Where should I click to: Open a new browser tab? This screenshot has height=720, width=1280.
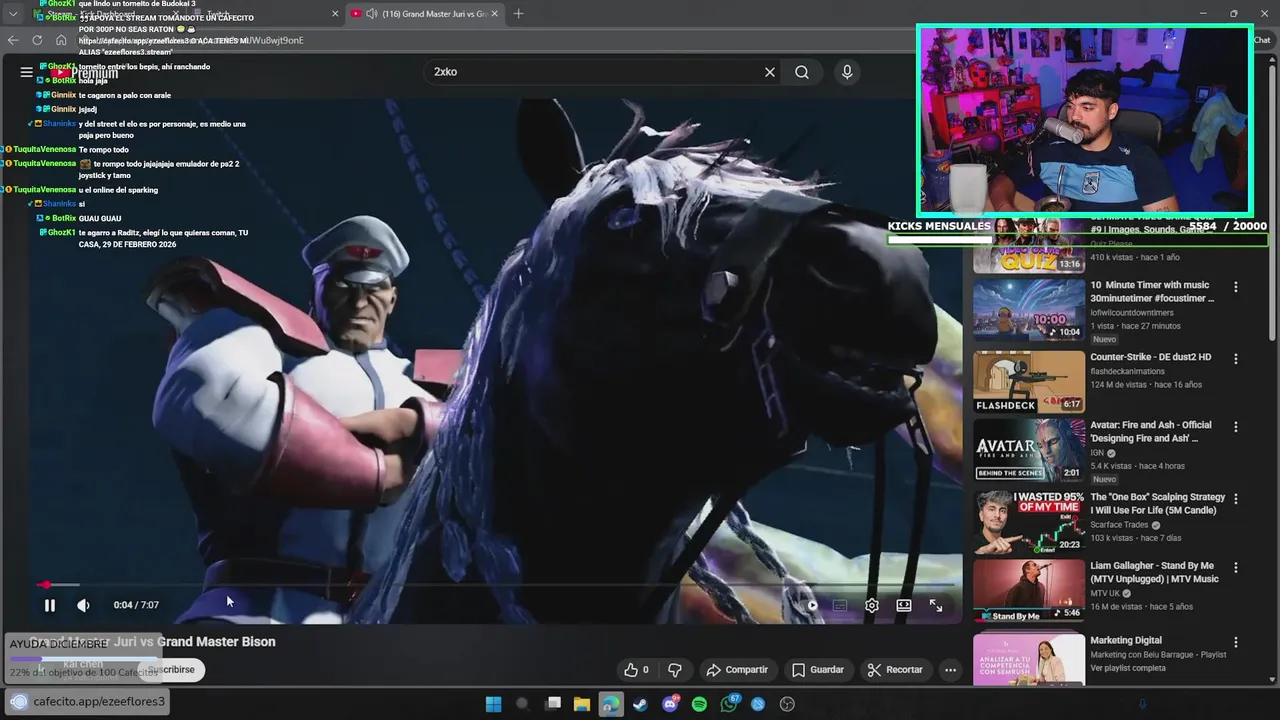point(518,14)
